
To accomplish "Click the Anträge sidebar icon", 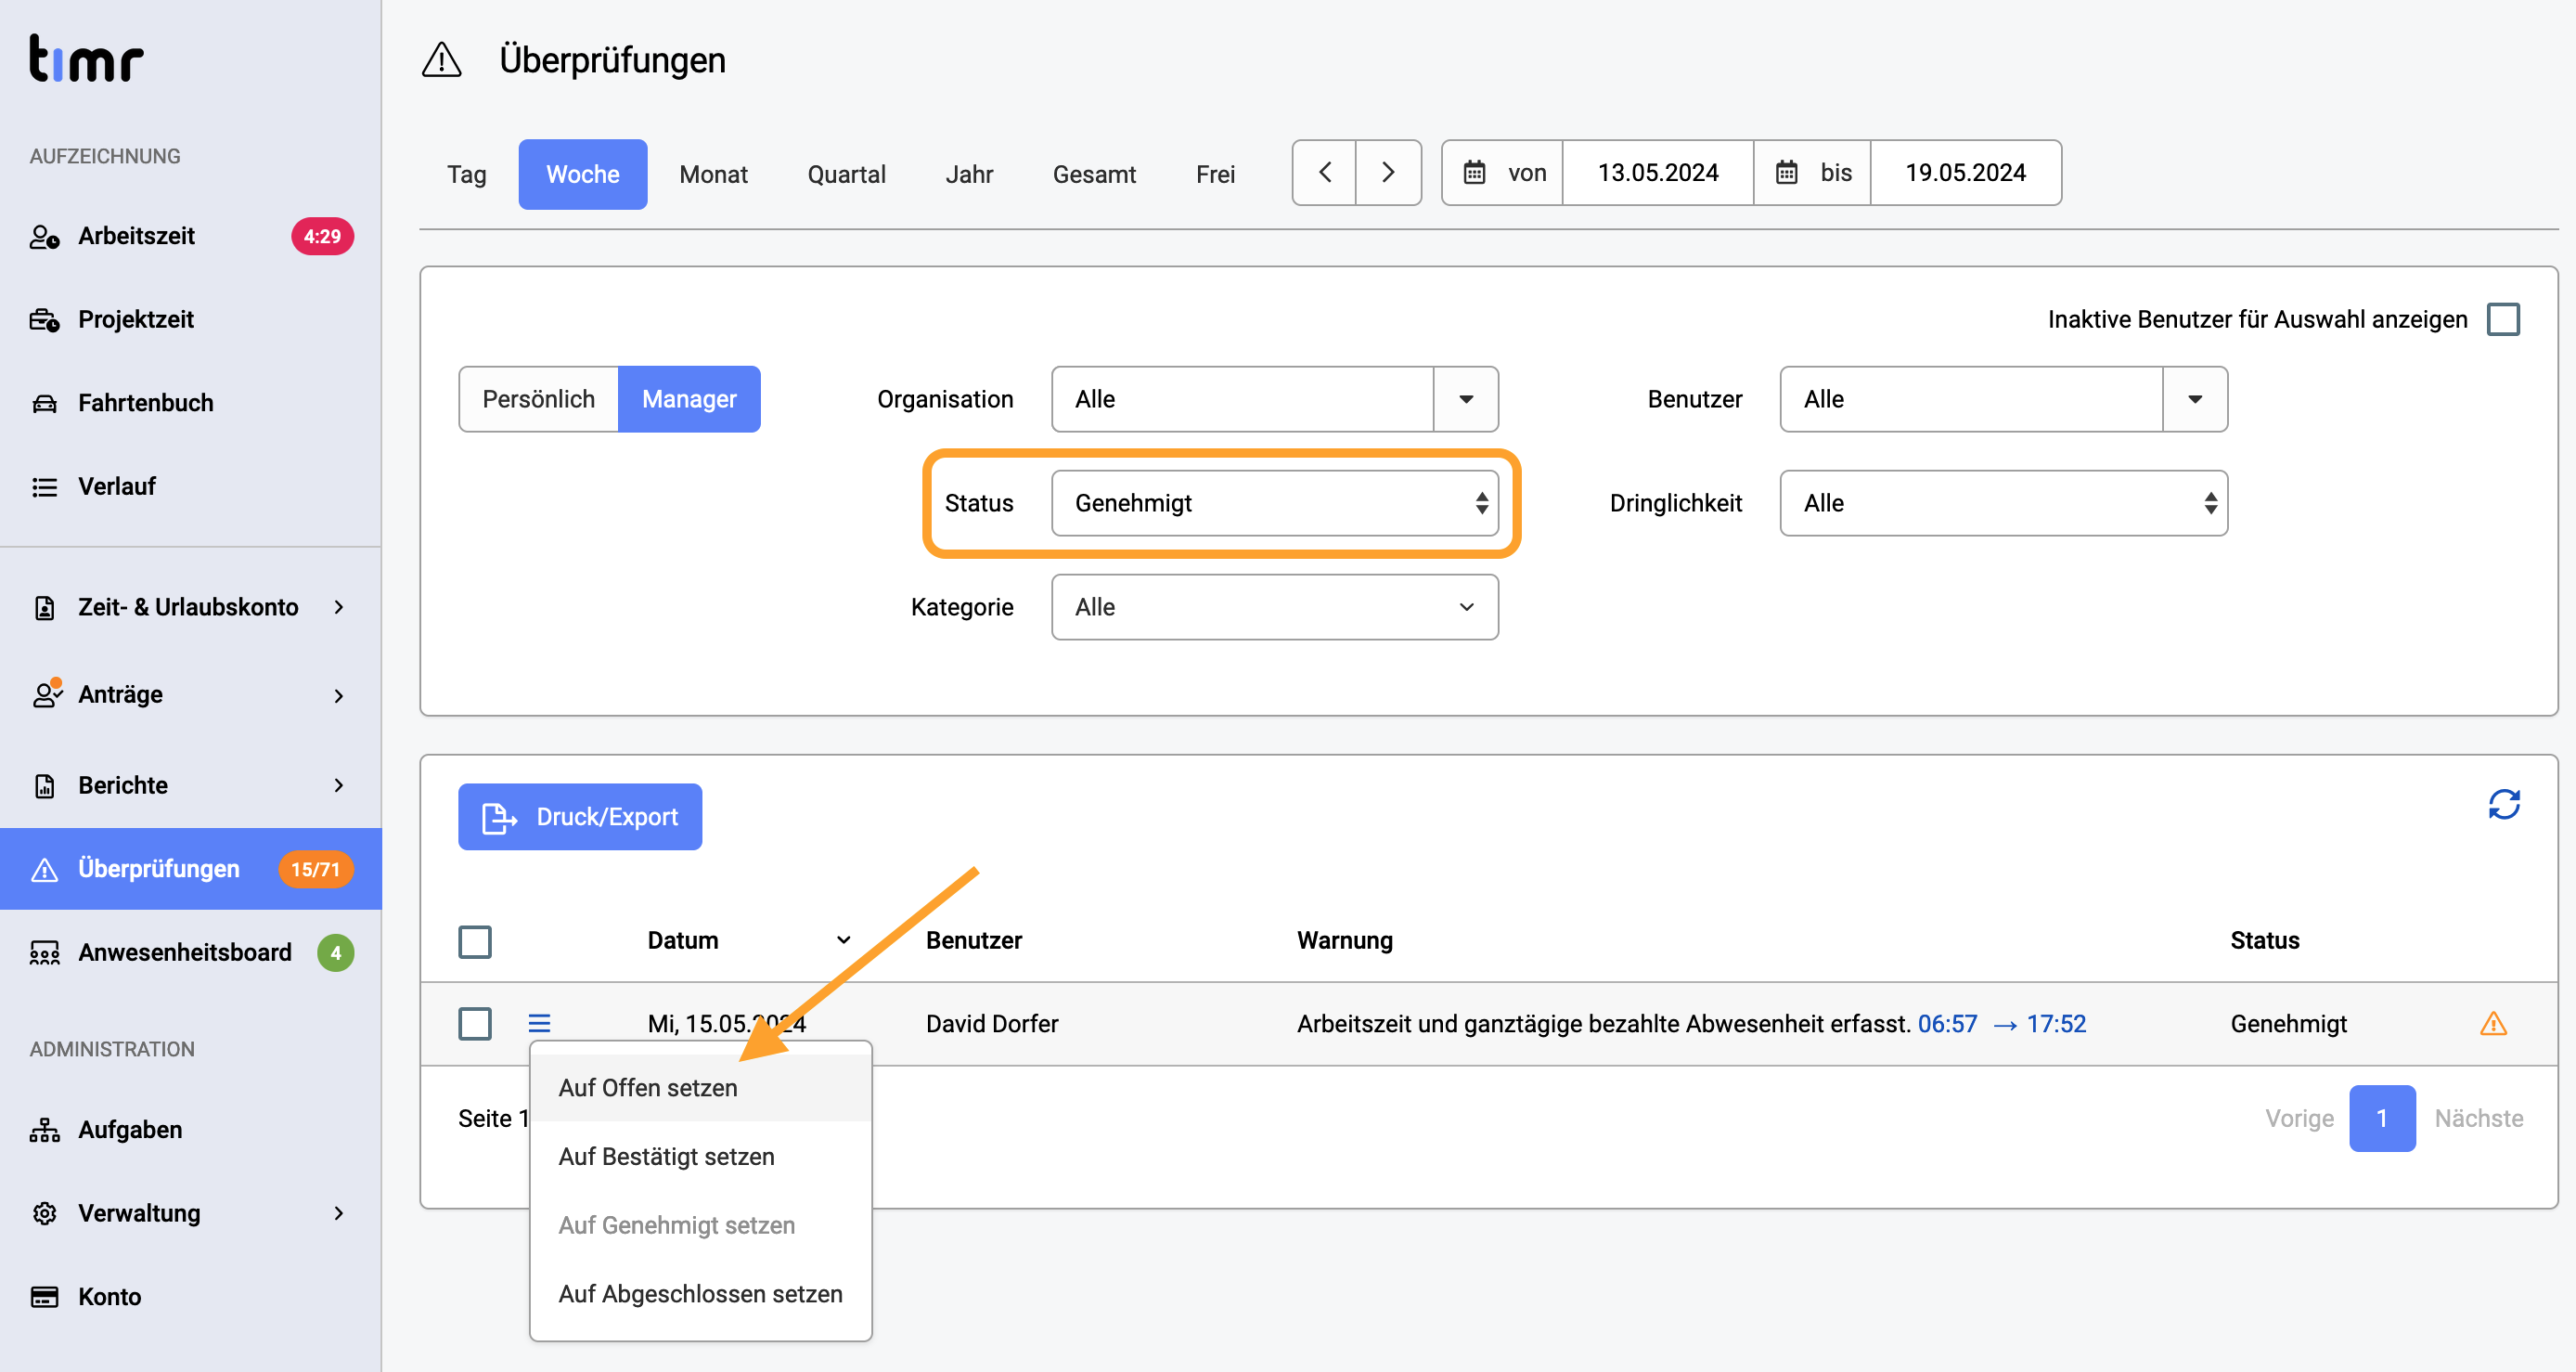I will tap(47, 693).
